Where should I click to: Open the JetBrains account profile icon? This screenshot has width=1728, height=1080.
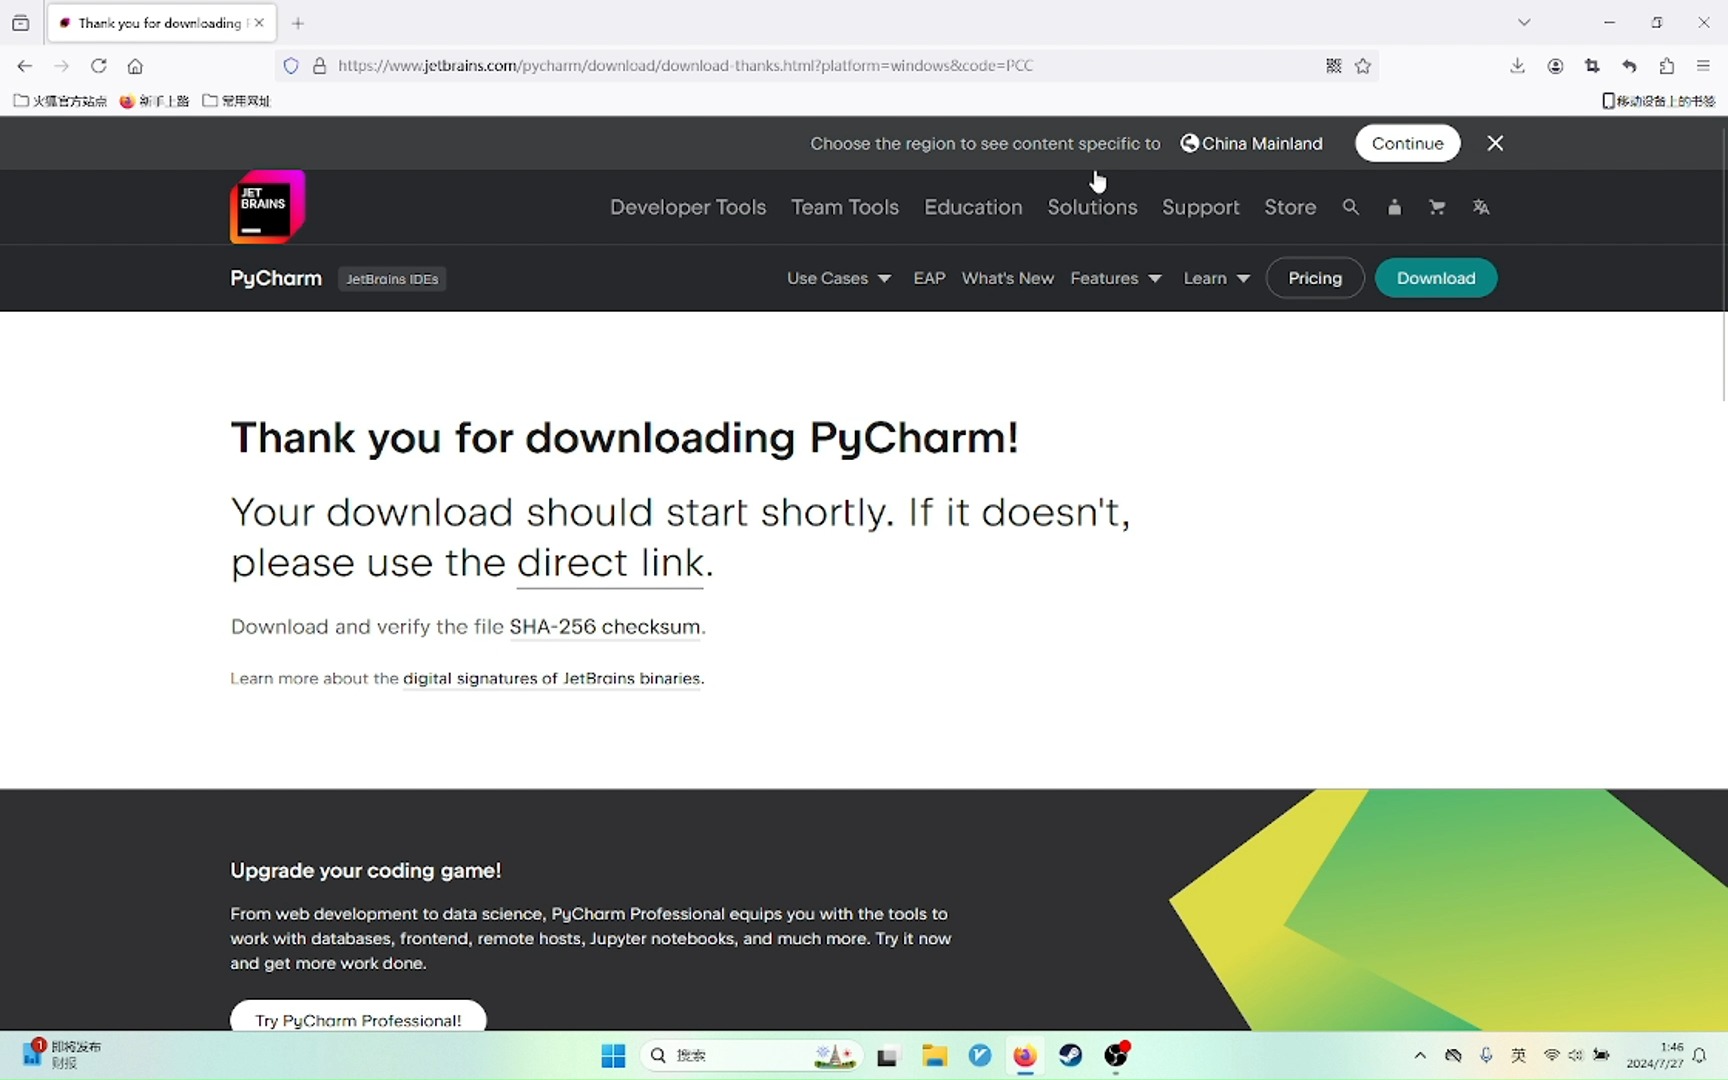[x=1395, y=207]
